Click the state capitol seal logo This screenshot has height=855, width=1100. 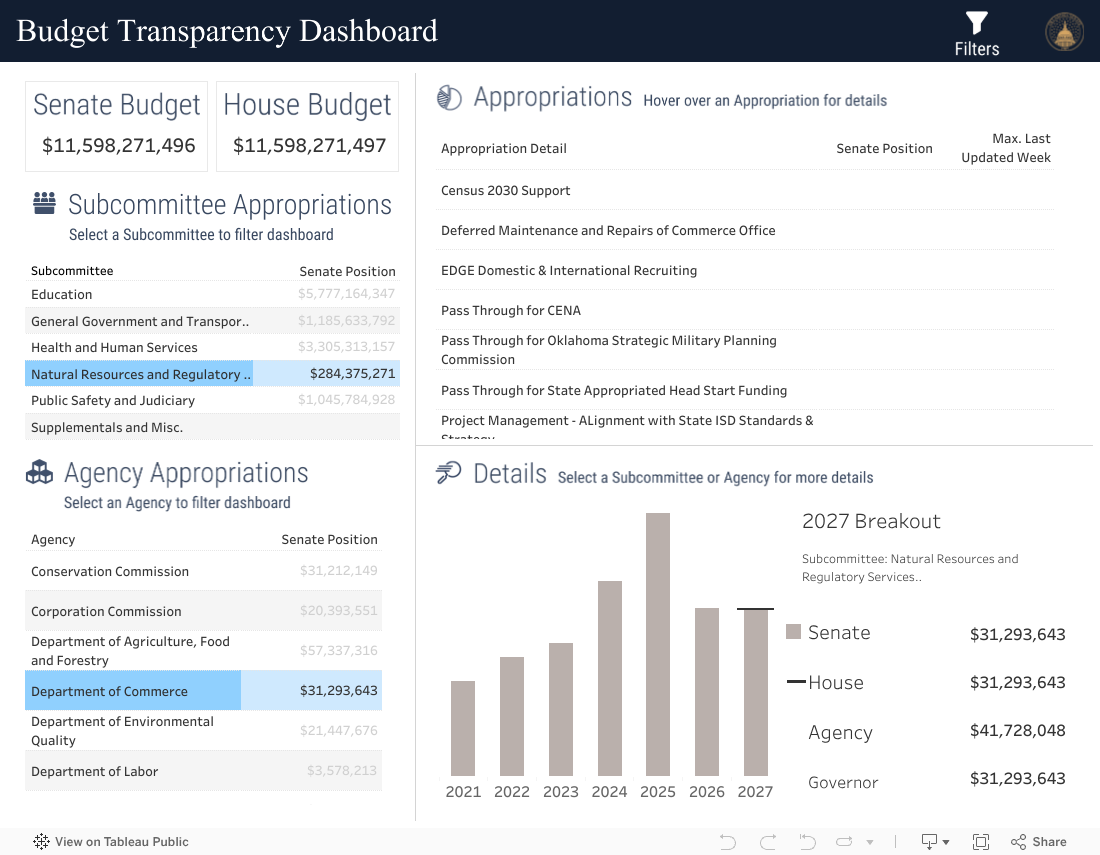pos(1064,31)
